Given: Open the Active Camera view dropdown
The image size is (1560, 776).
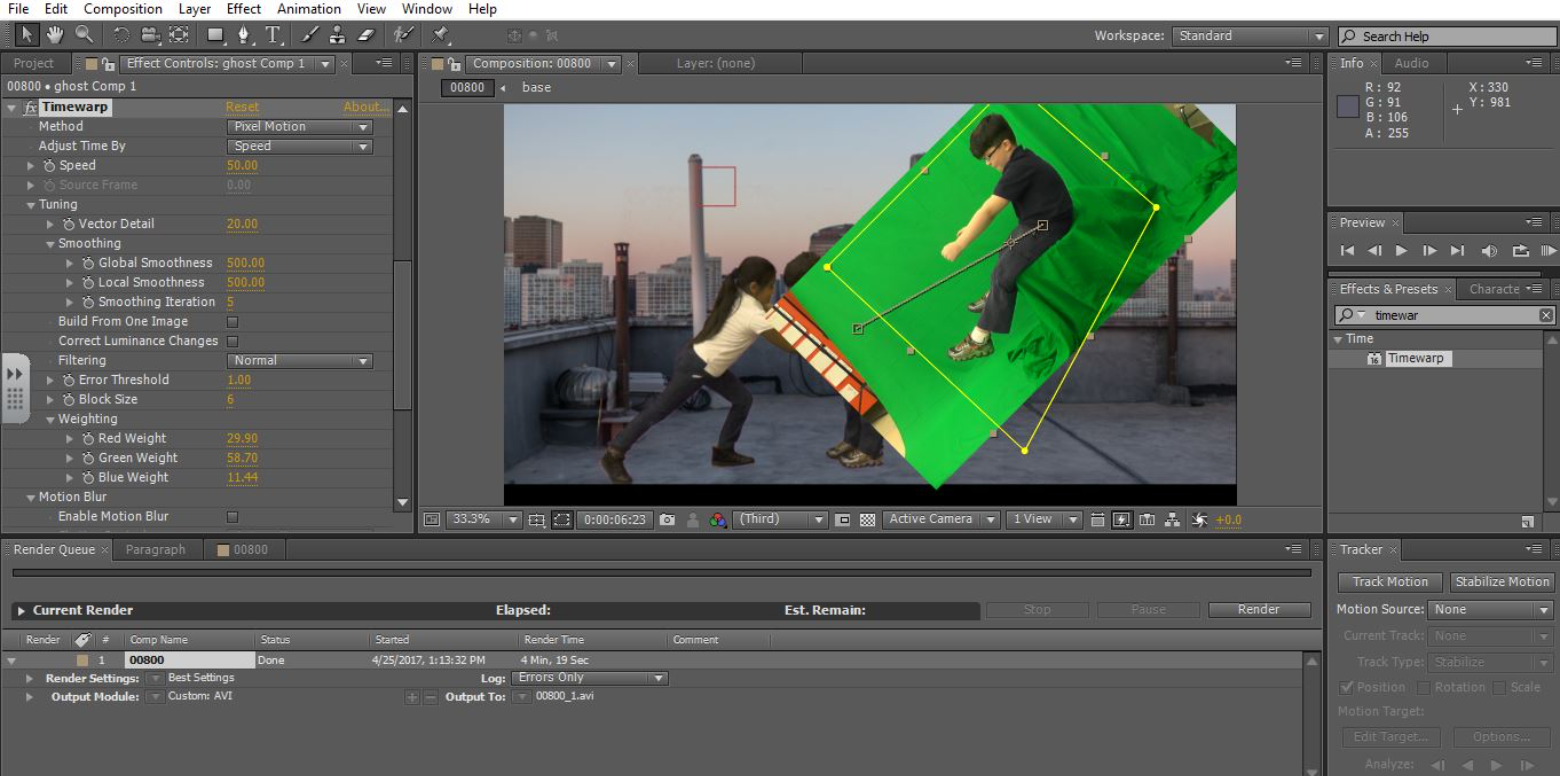Looking at the screenshot, I should (940, 519).
